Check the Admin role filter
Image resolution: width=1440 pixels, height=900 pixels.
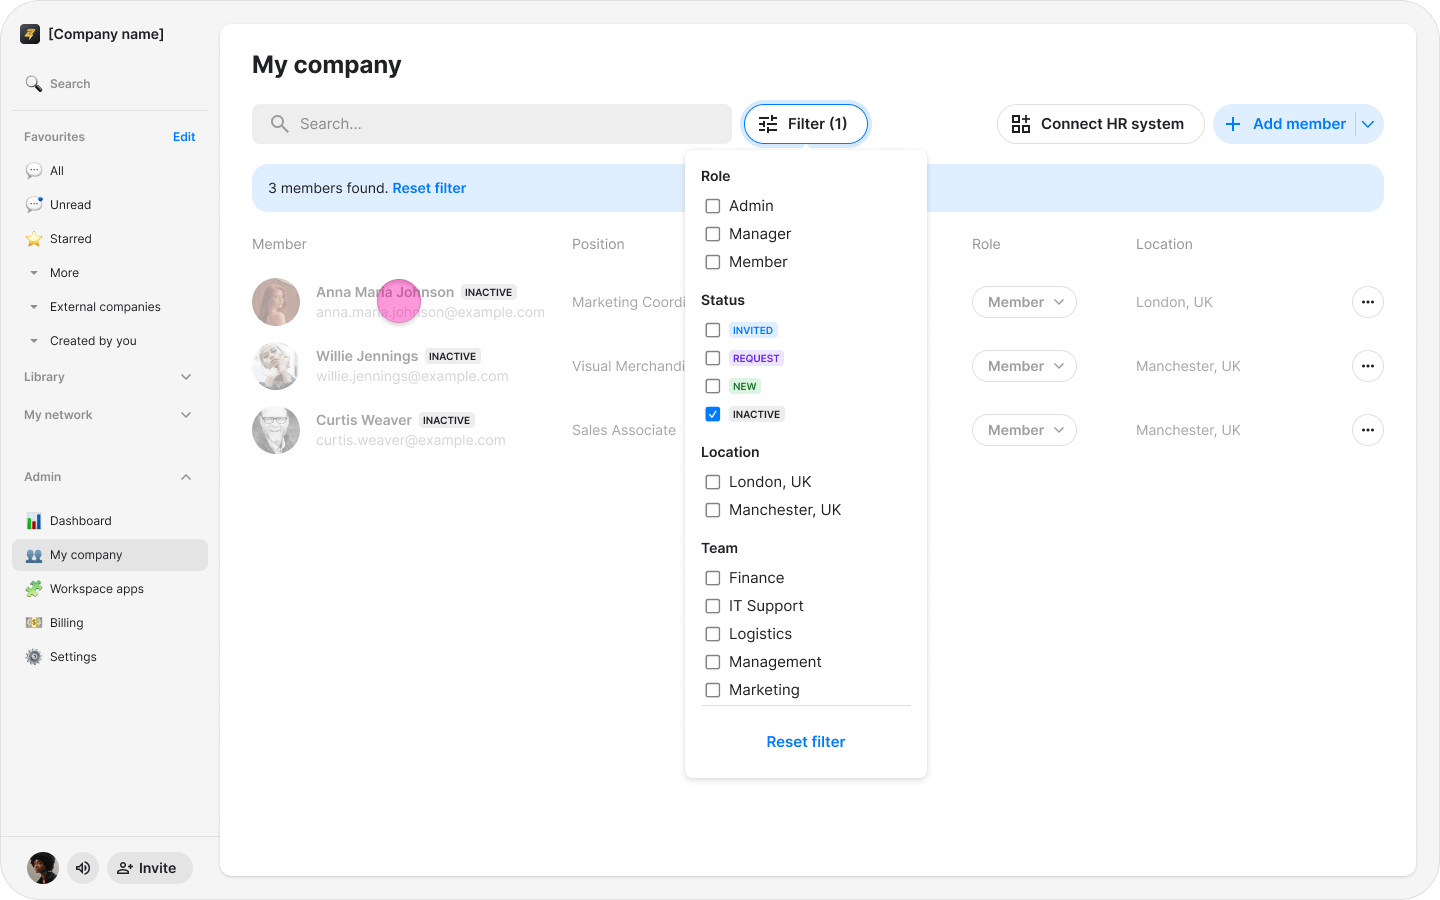[713, 206]
